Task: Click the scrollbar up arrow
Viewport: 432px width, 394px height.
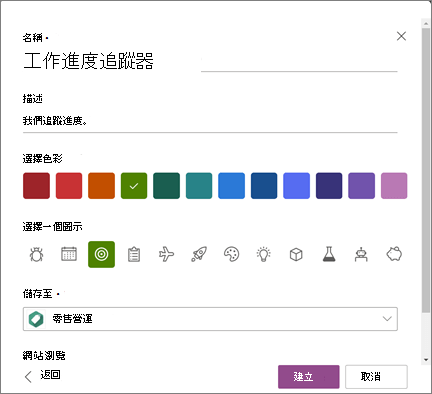Action: pos(426,23)
